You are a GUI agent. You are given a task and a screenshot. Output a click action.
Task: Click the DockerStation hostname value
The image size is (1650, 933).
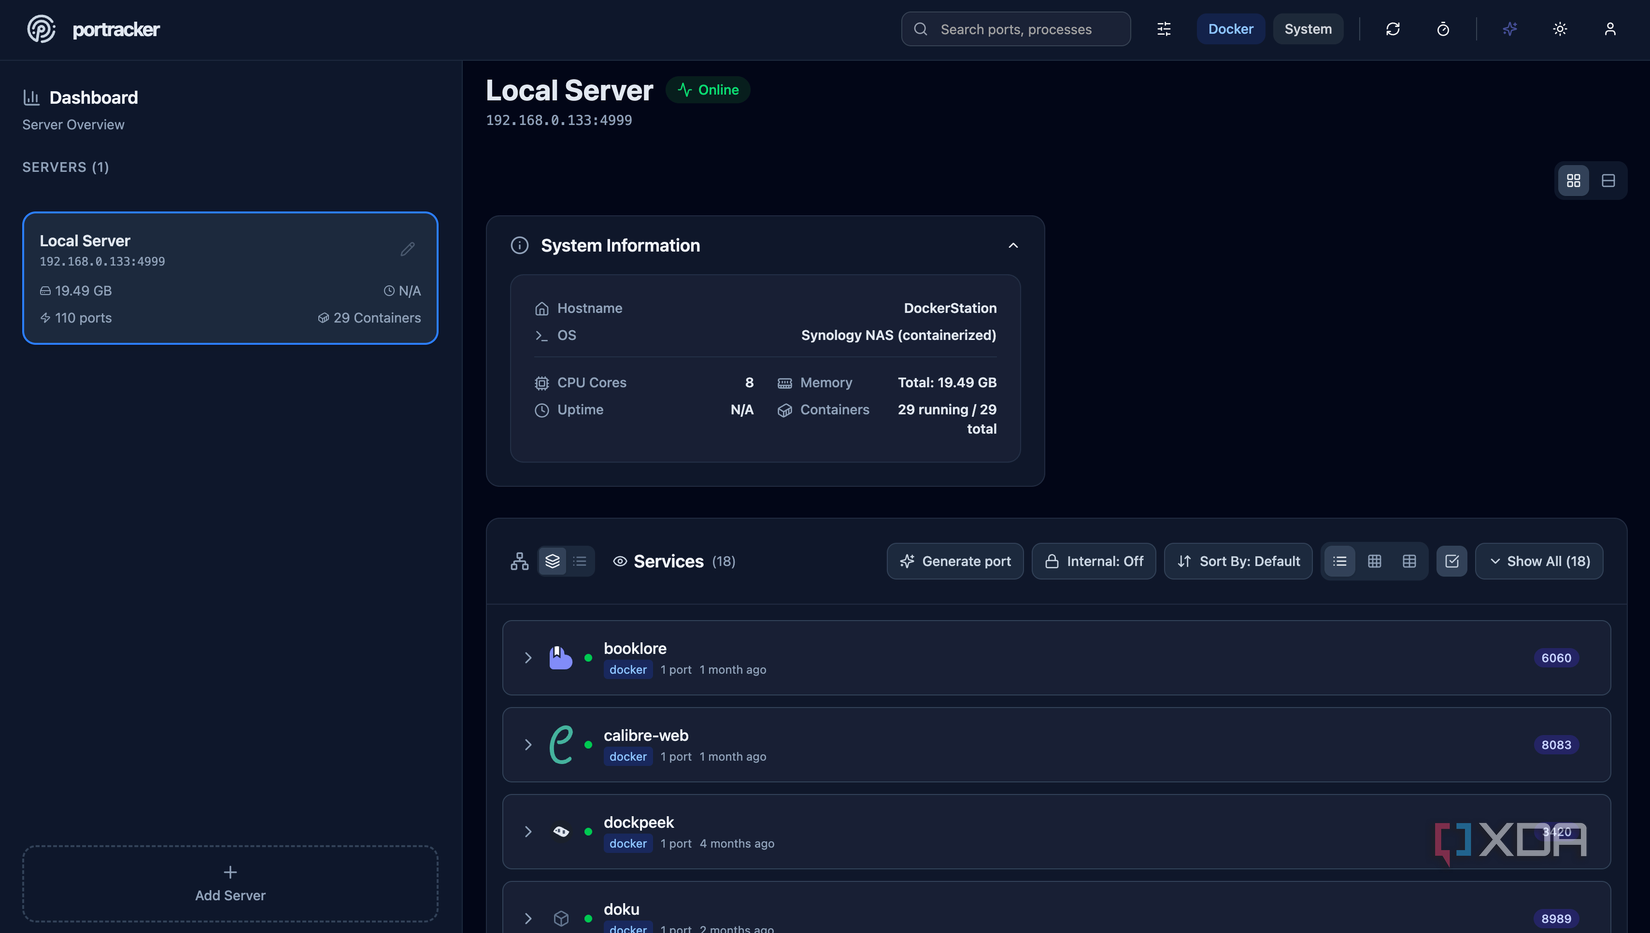click(950, 309)
